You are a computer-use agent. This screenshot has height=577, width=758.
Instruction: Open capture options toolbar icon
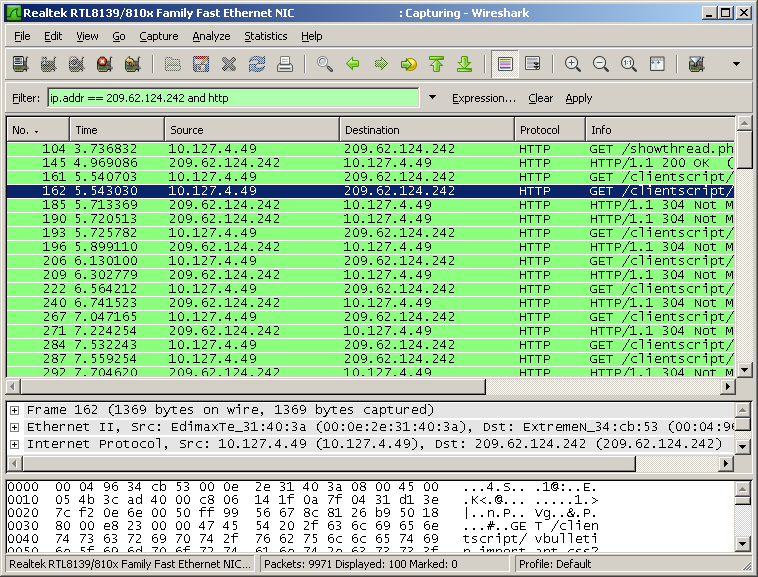click(x=48, y=64)
